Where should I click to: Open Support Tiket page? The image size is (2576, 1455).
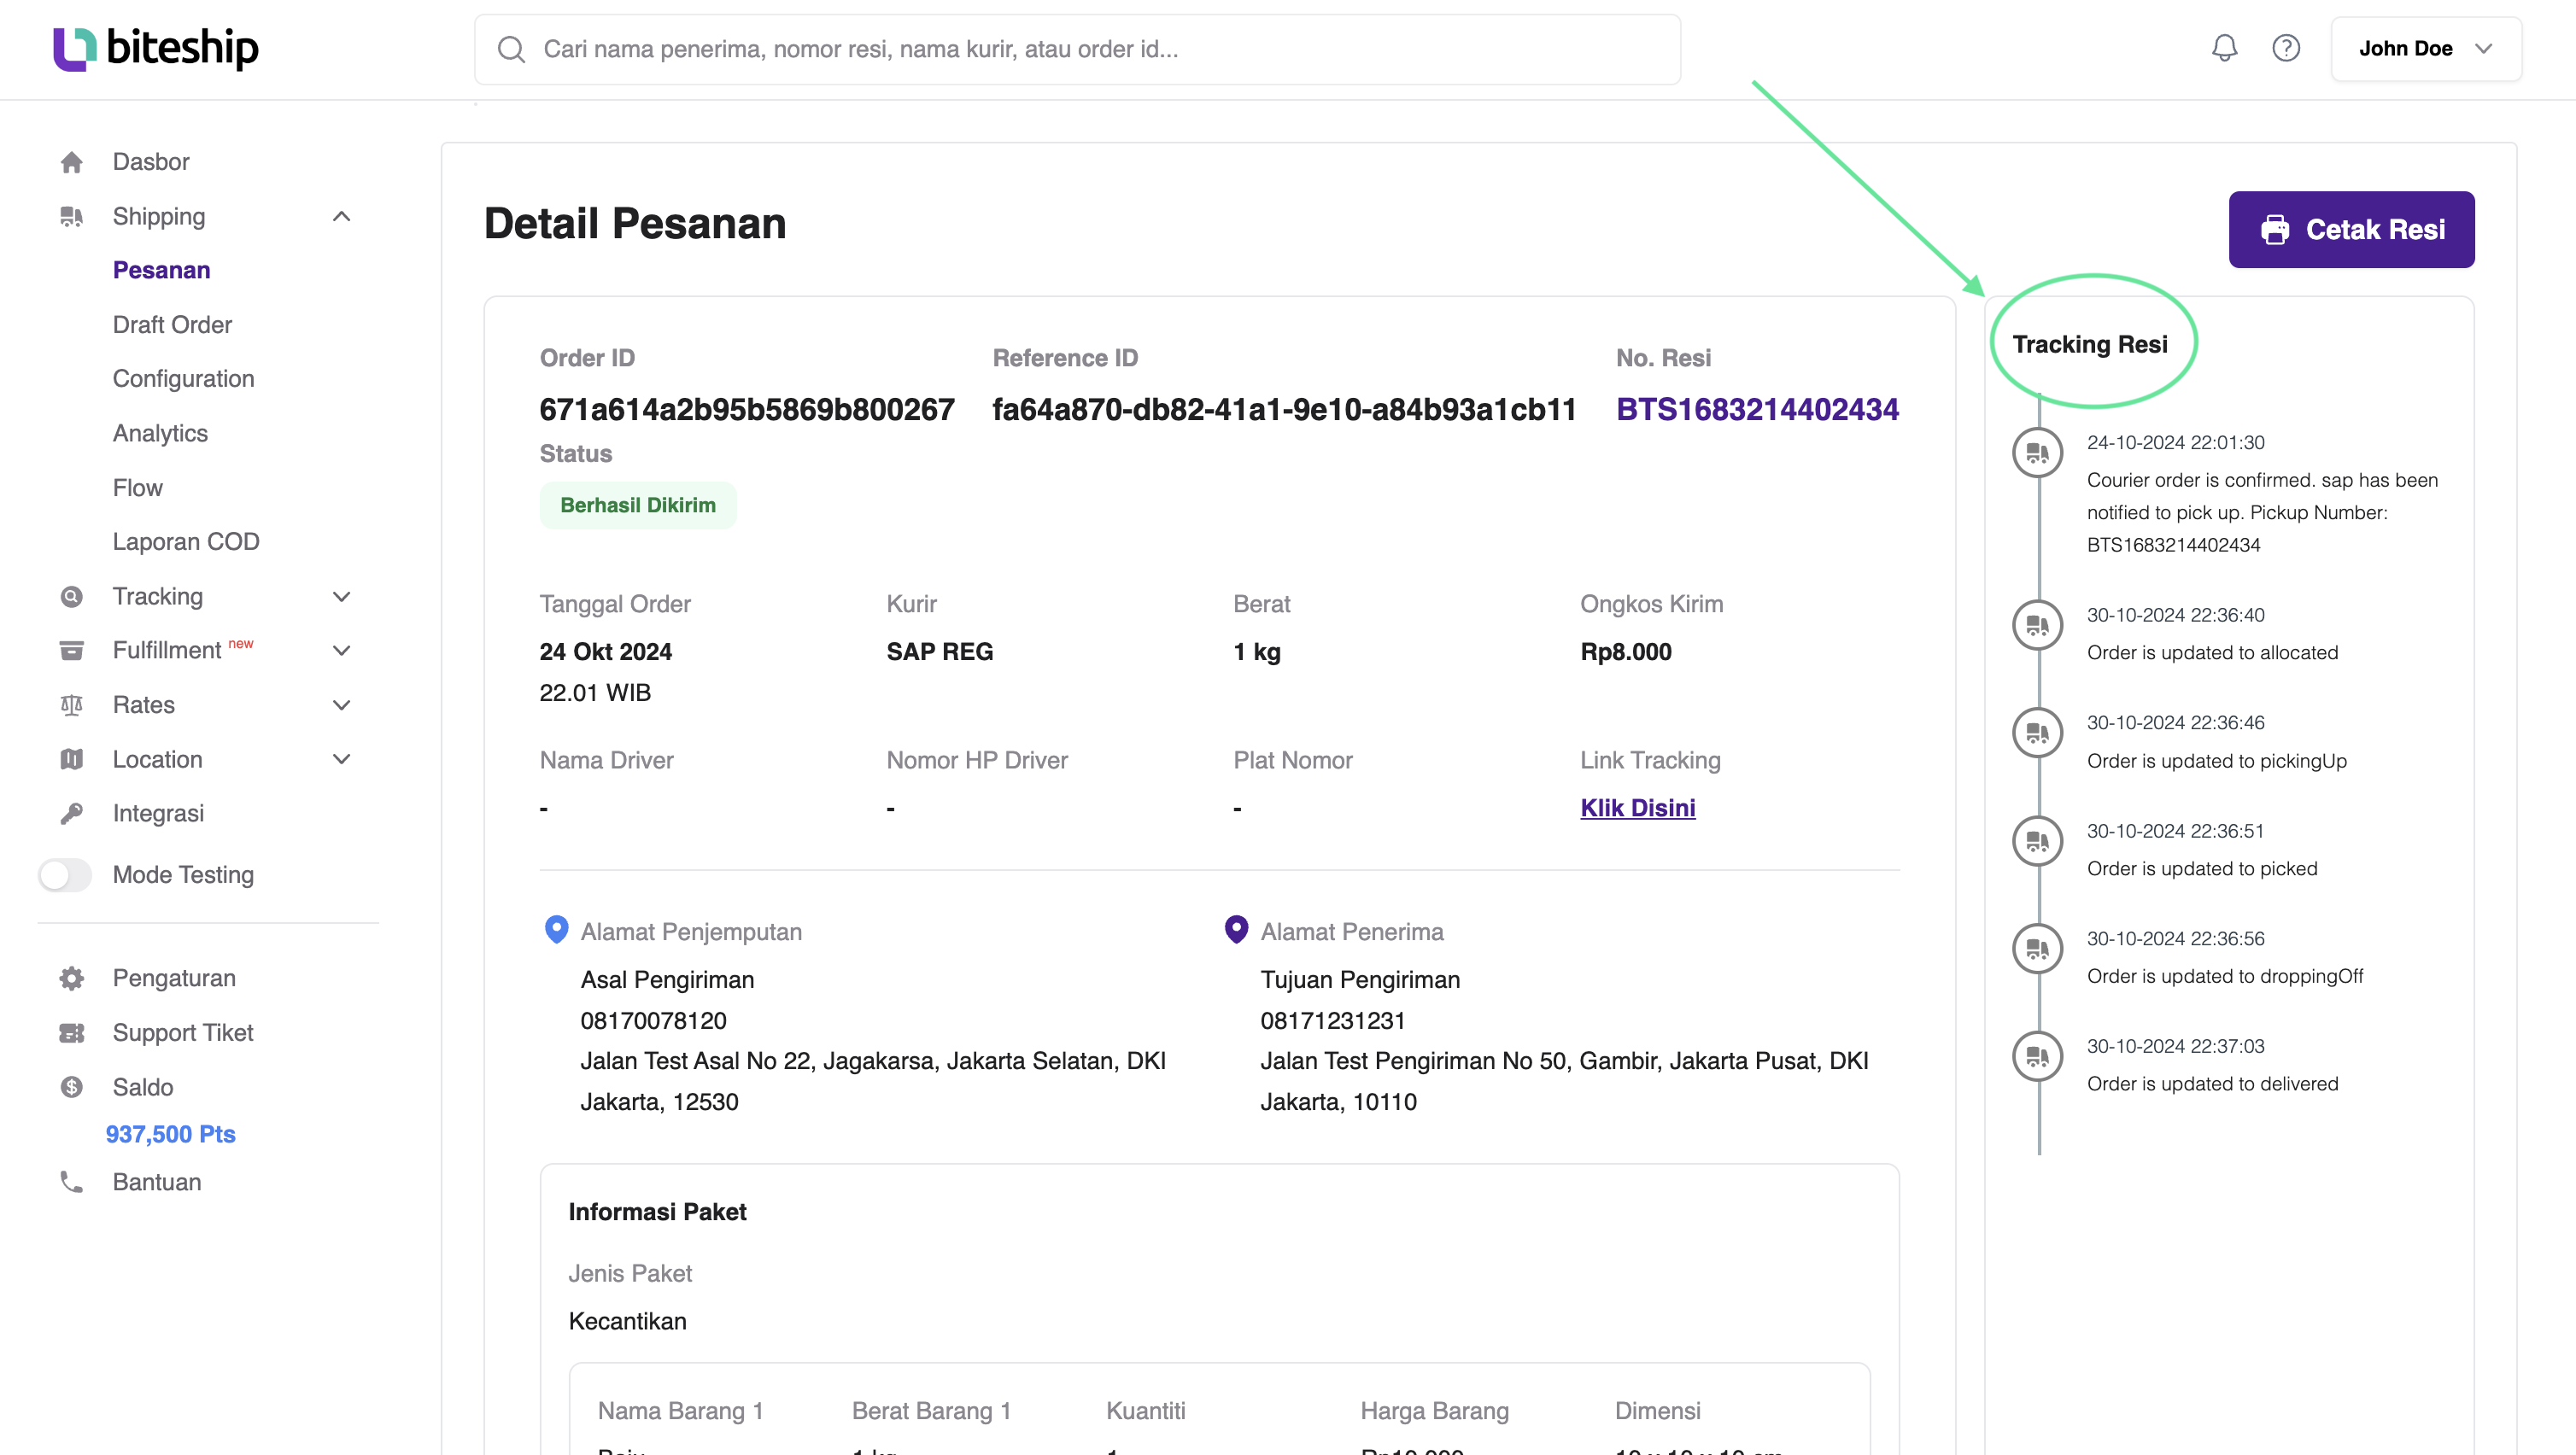[x=183, y=1033]
